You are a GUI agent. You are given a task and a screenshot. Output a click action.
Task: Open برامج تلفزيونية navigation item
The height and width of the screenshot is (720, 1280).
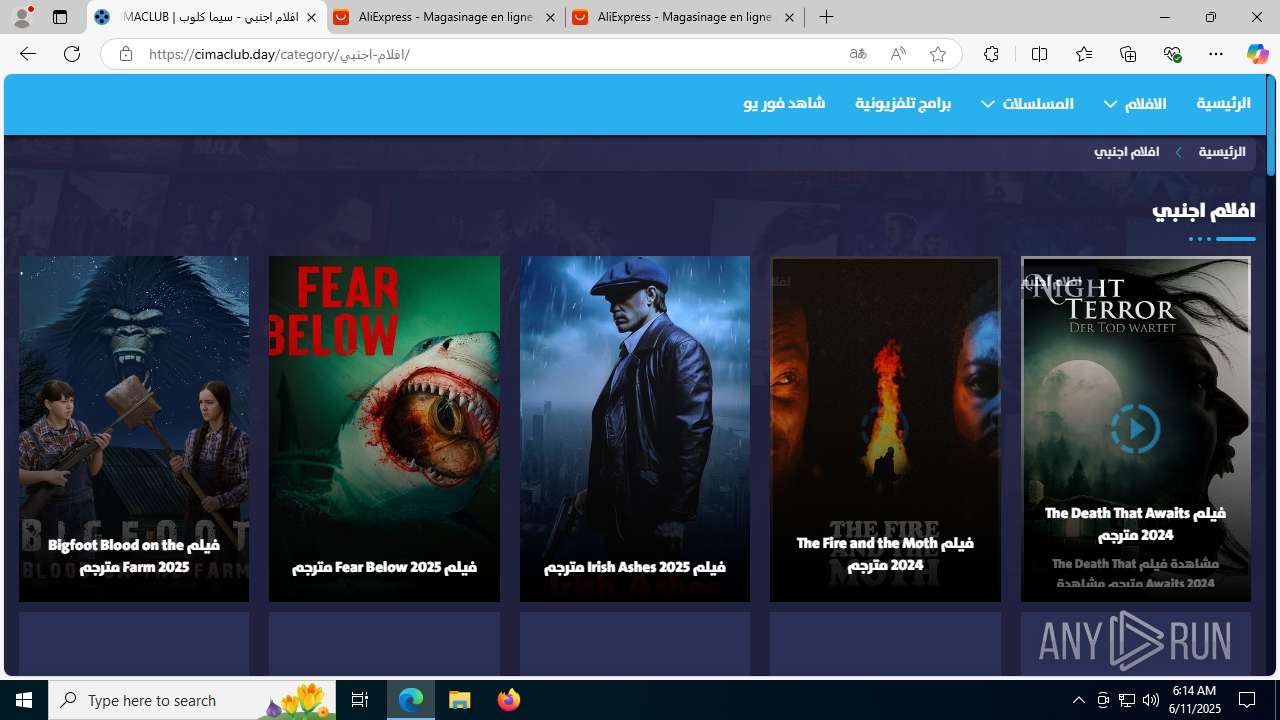903,103
